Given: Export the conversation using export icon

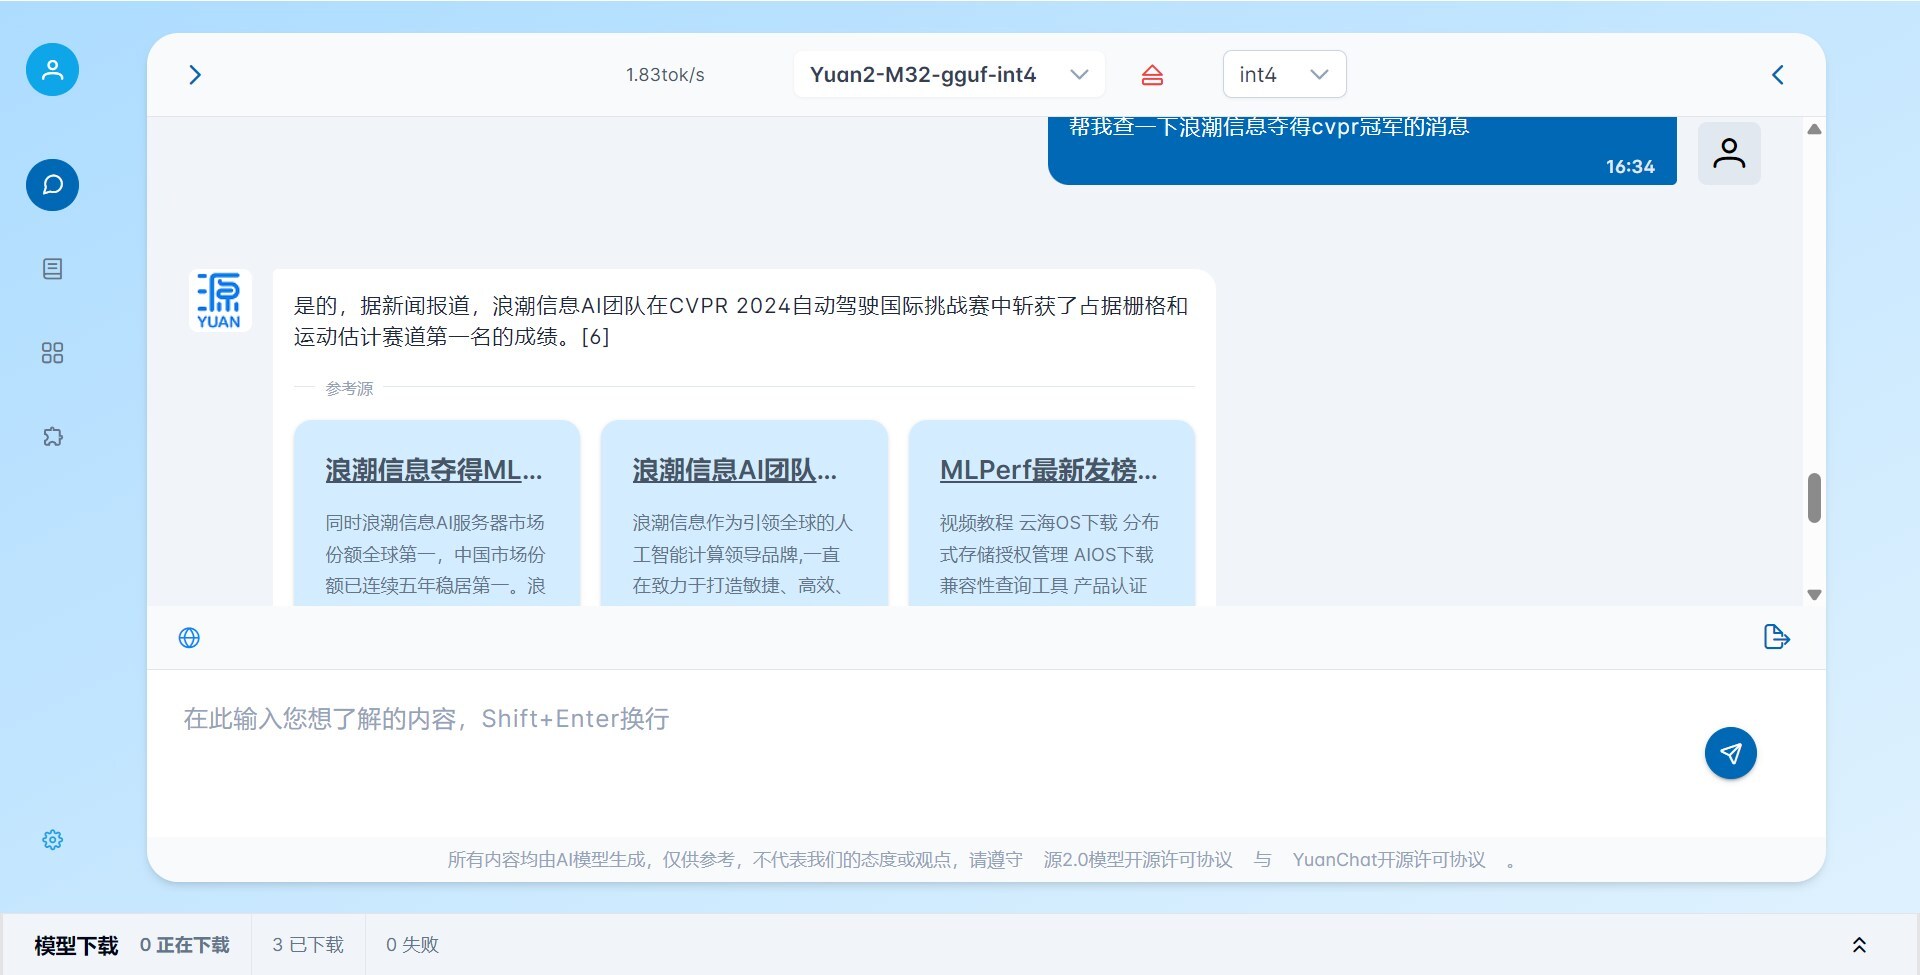Looking at the screenshot, I should coord(1775,637).
